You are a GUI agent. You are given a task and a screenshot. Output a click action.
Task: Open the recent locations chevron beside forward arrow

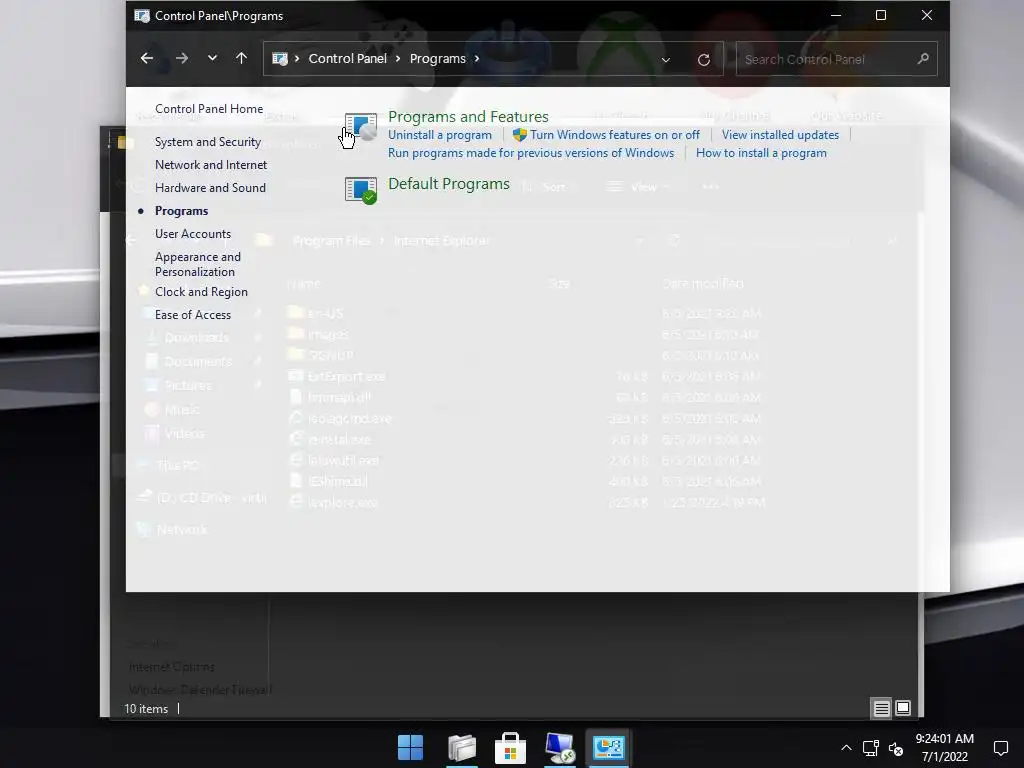212,58
